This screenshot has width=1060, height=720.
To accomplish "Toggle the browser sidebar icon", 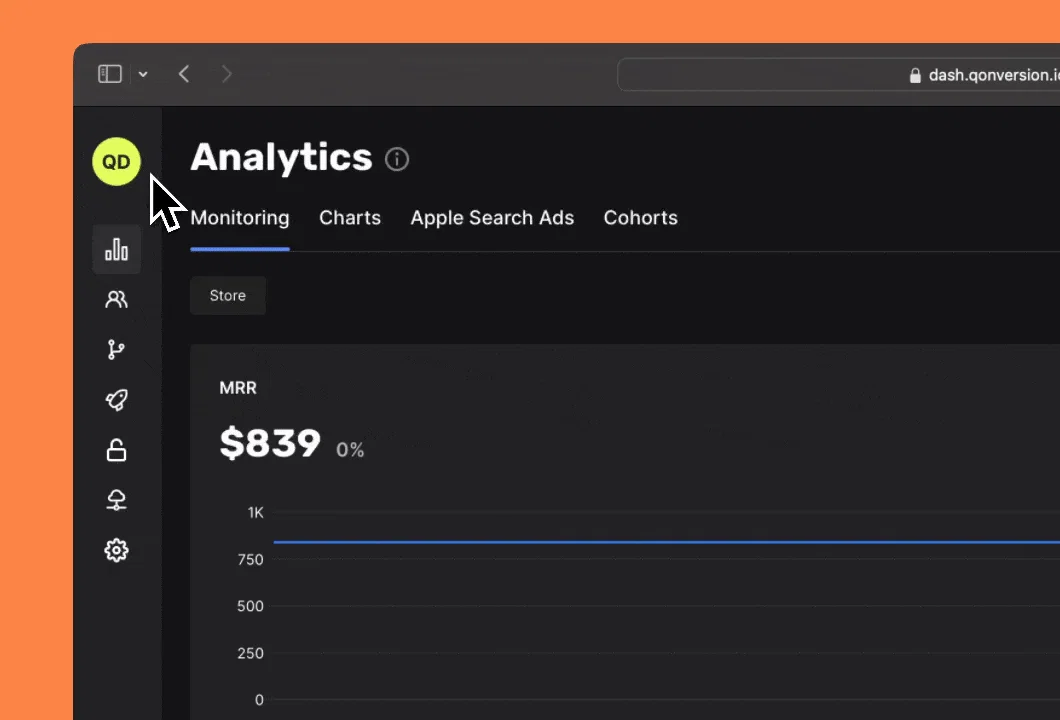I will 110,74.
